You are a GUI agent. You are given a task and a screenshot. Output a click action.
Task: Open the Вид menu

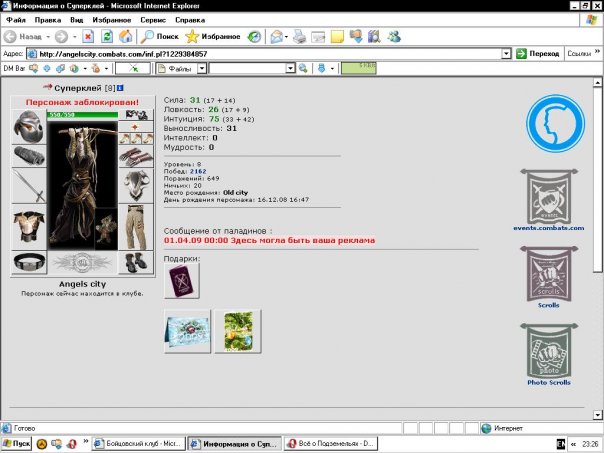tap(77, 20)
